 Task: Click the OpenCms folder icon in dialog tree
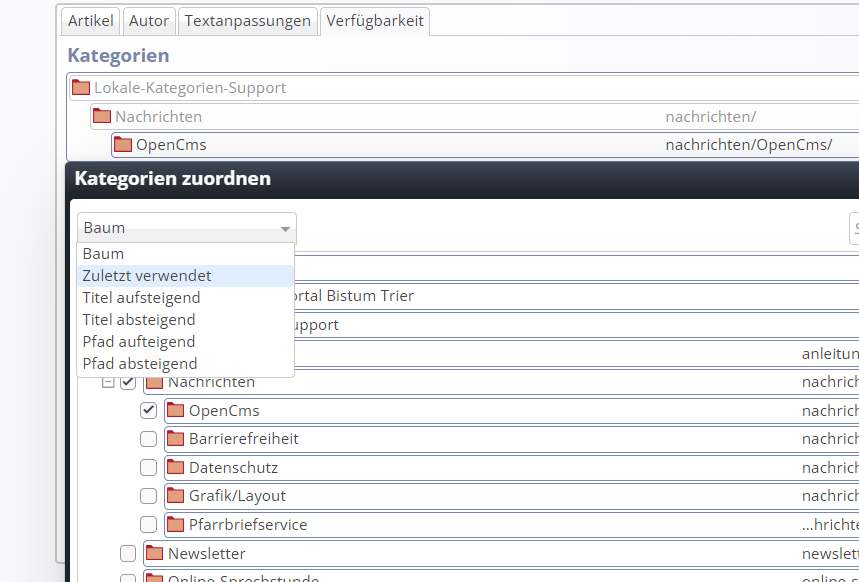176,410
